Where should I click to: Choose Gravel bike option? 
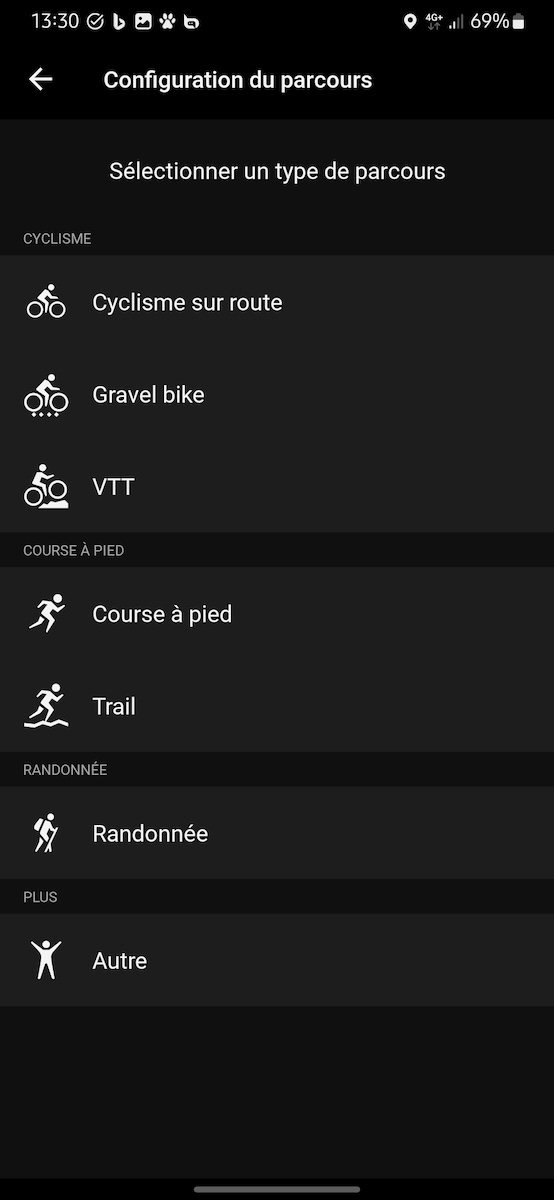coord(277,394)
